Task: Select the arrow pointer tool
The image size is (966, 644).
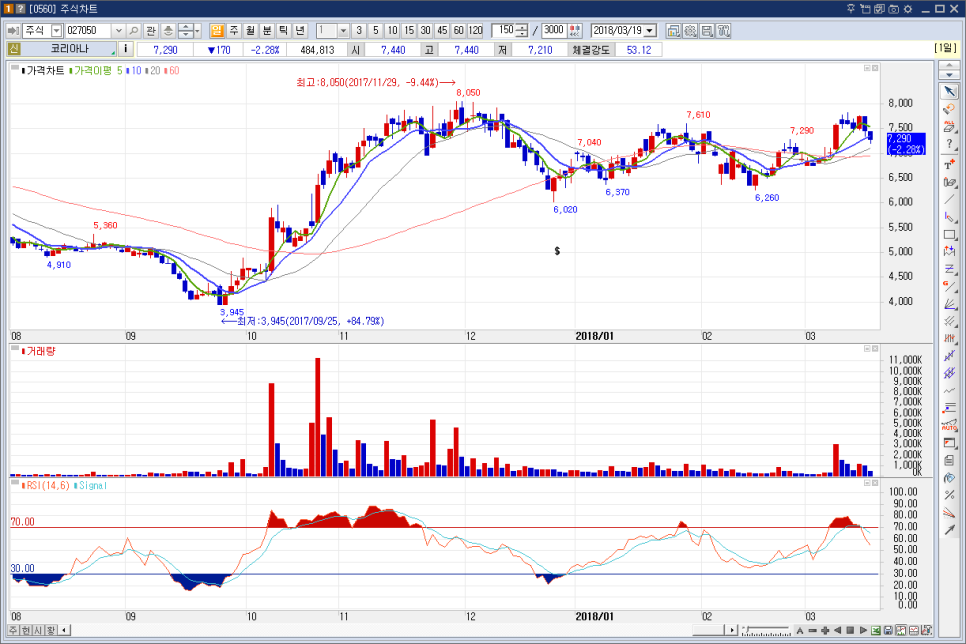Action: pos(949,92)
